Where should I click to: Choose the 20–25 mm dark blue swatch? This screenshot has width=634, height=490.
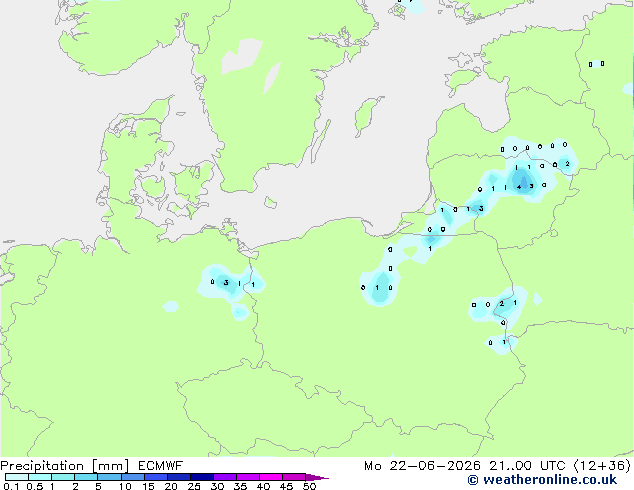point(178,477)
